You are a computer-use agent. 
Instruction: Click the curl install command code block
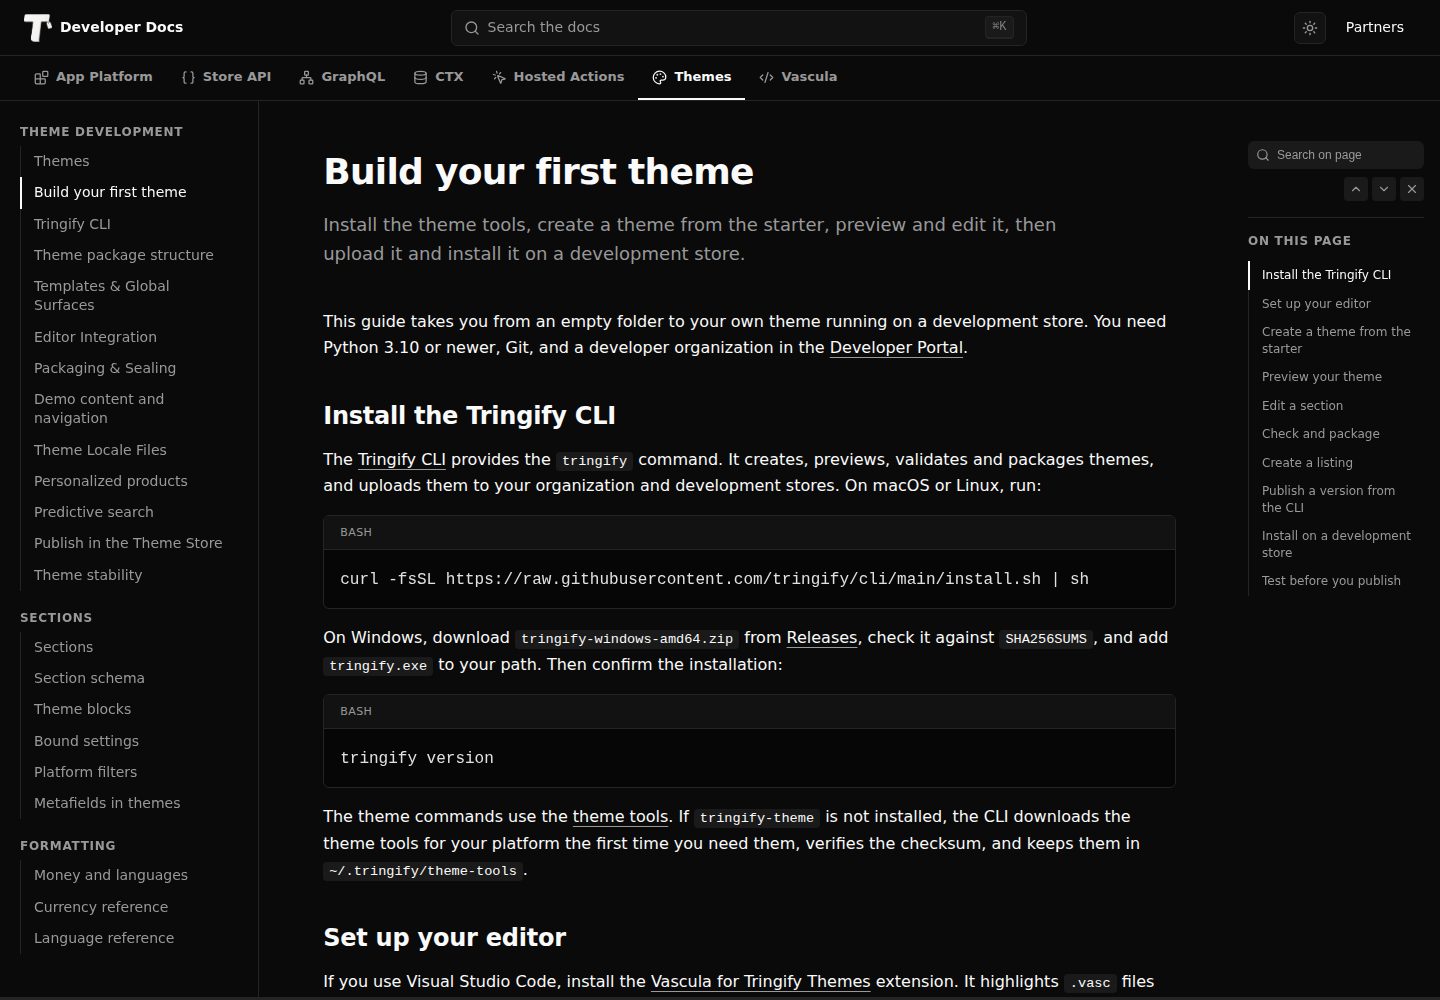[x=749, y=579]
